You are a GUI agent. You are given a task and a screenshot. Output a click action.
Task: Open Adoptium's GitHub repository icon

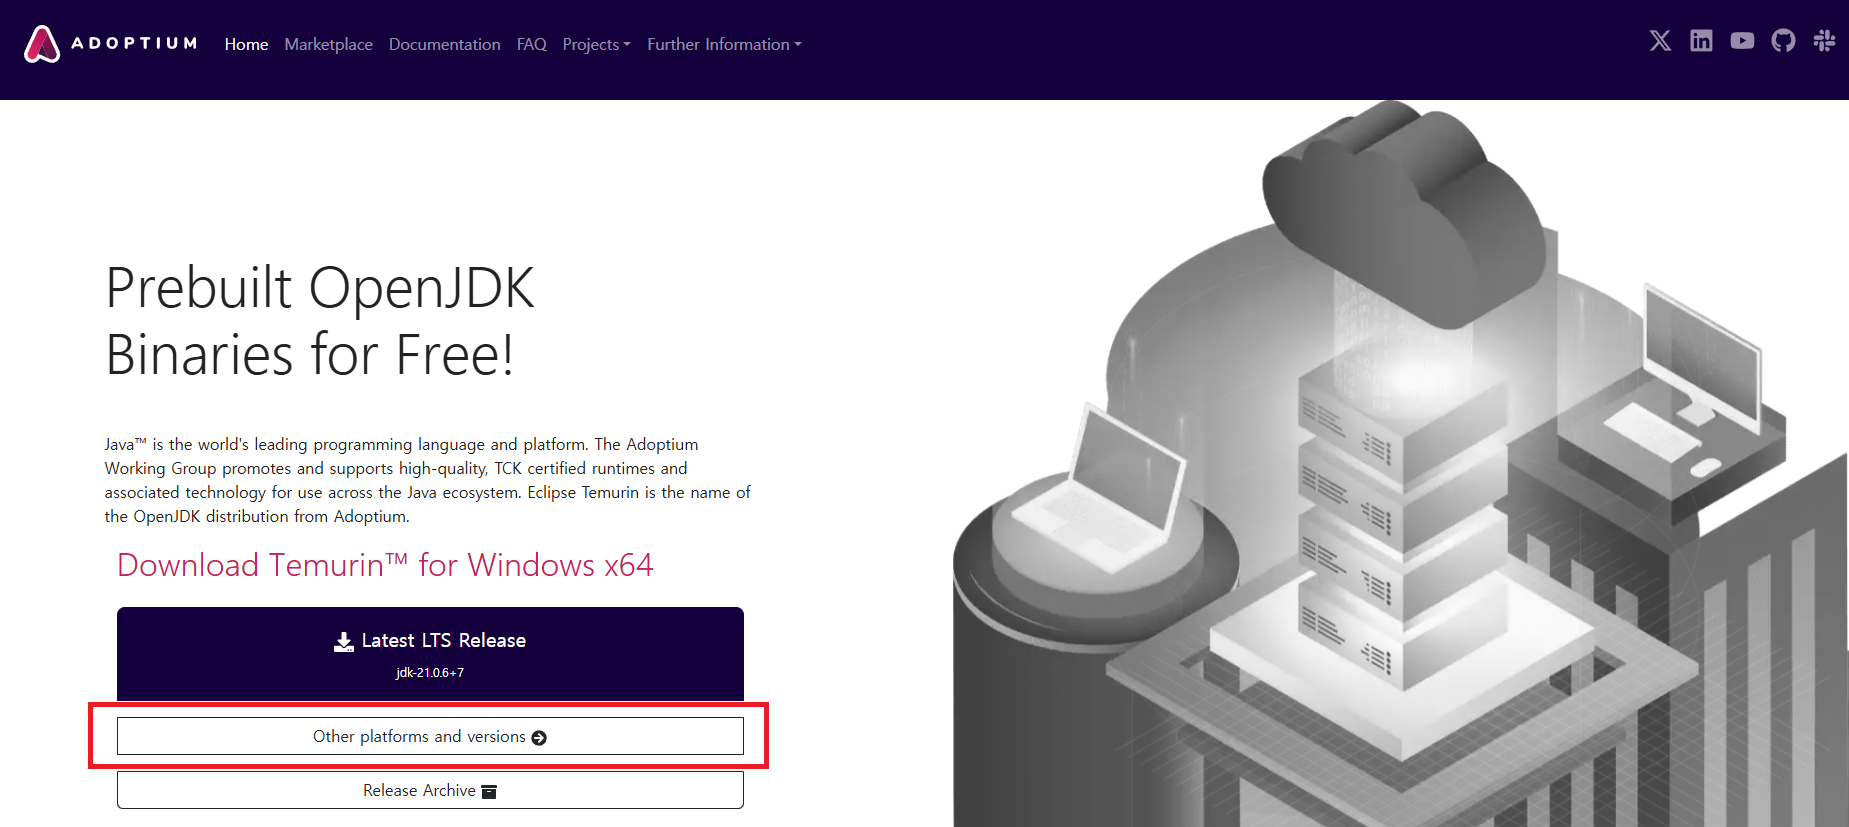click(1783, 40)
